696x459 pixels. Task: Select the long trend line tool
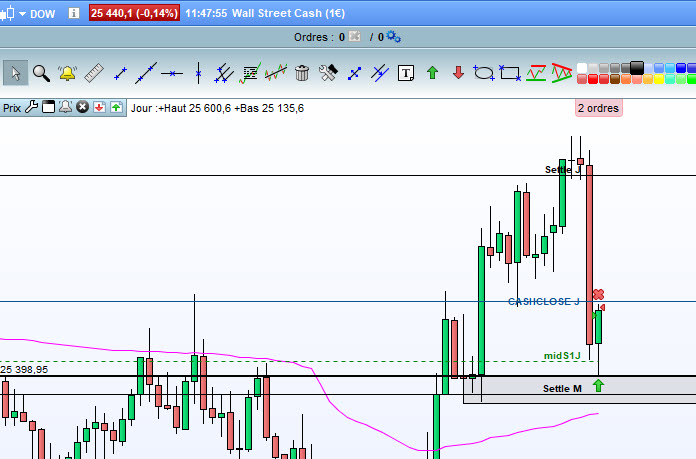click(x=146, y=73)
